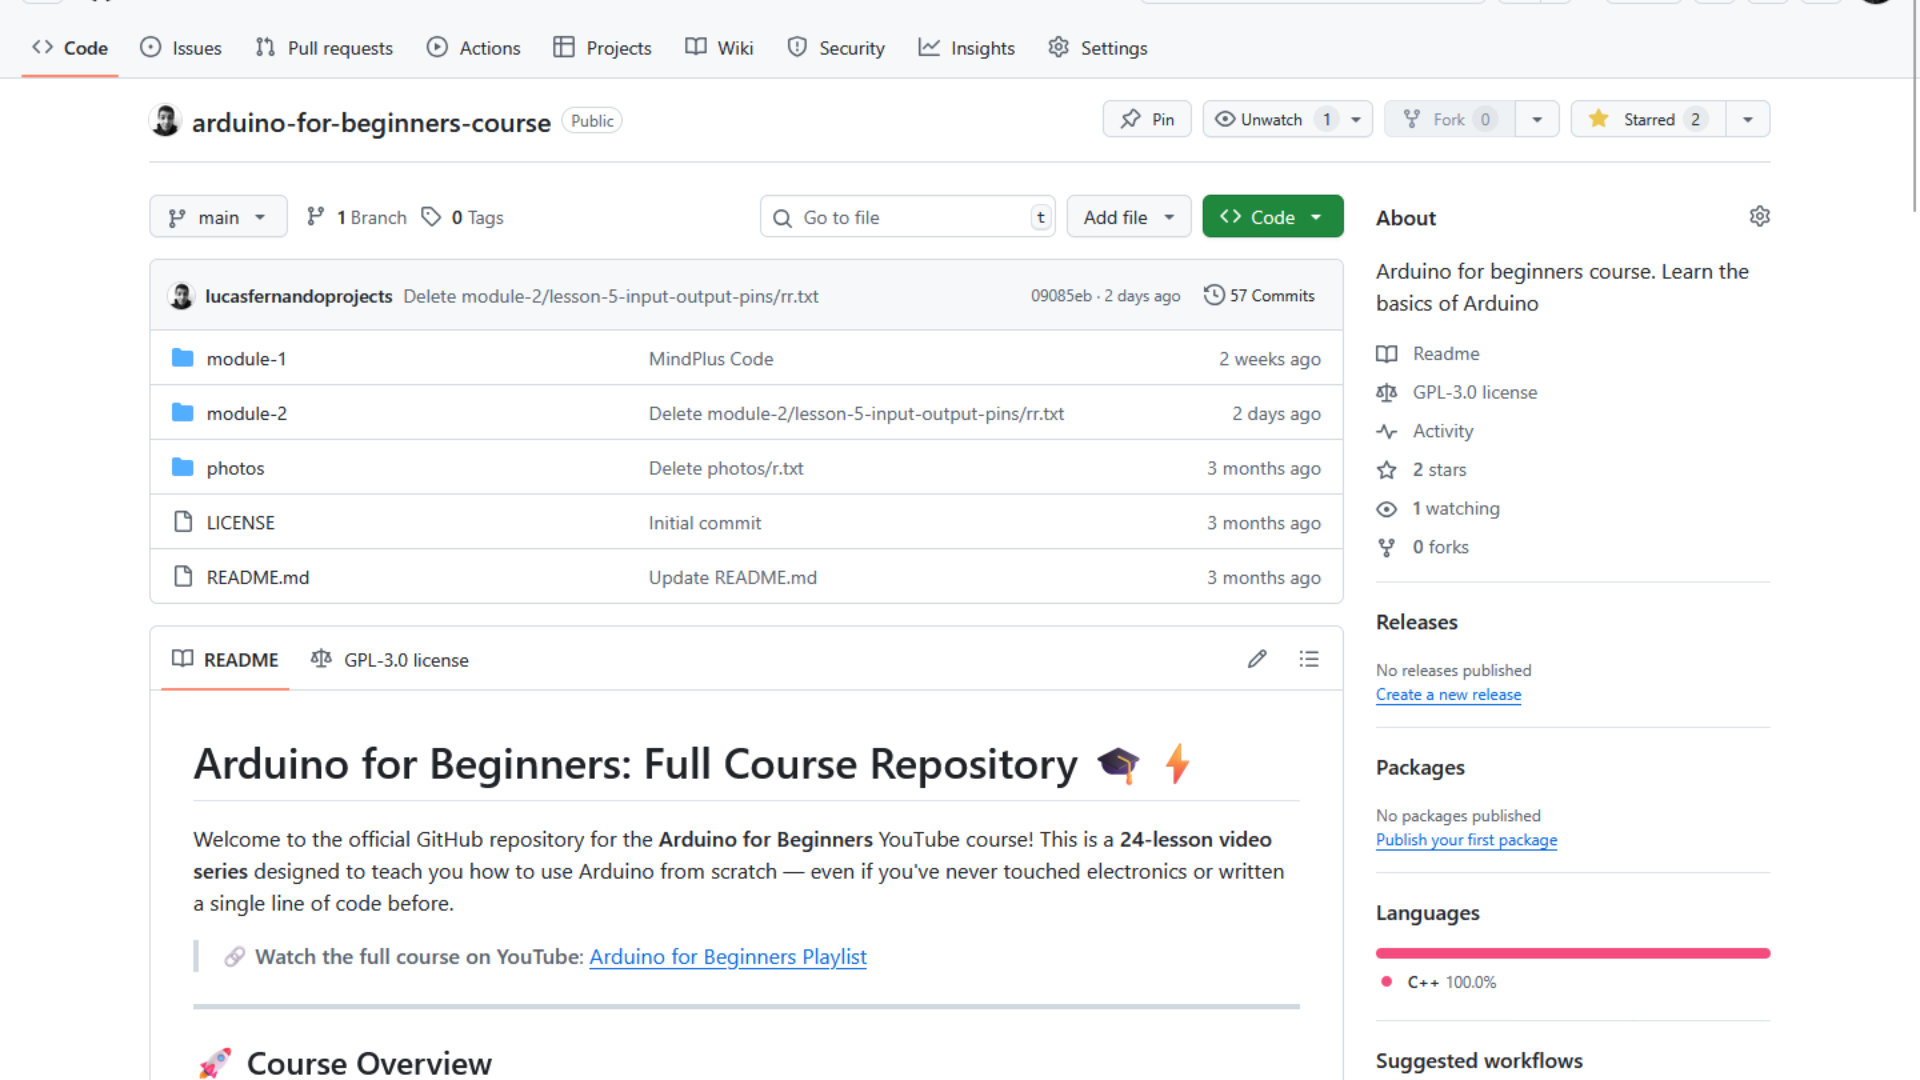
Task: Open the main branch selector
Action: (x=218, y=217)
